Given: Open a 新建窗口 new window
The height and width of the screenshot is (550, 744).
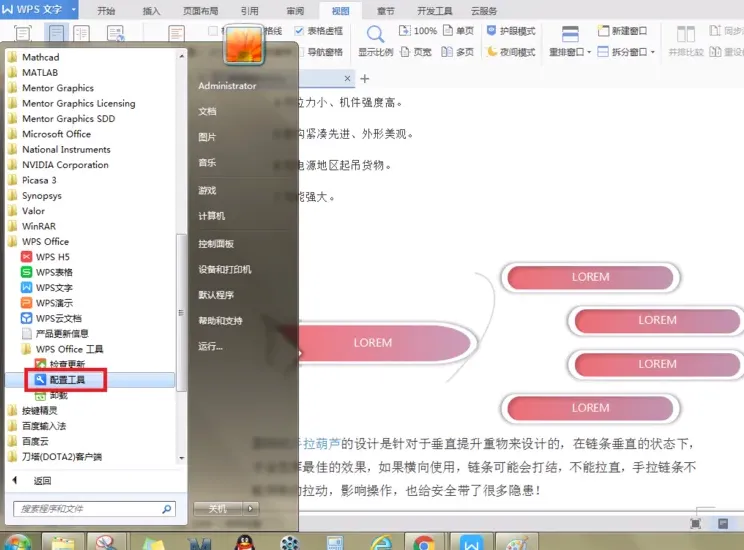Looking at the screenshot, I should pyautogui.click(x=622, y=31).
